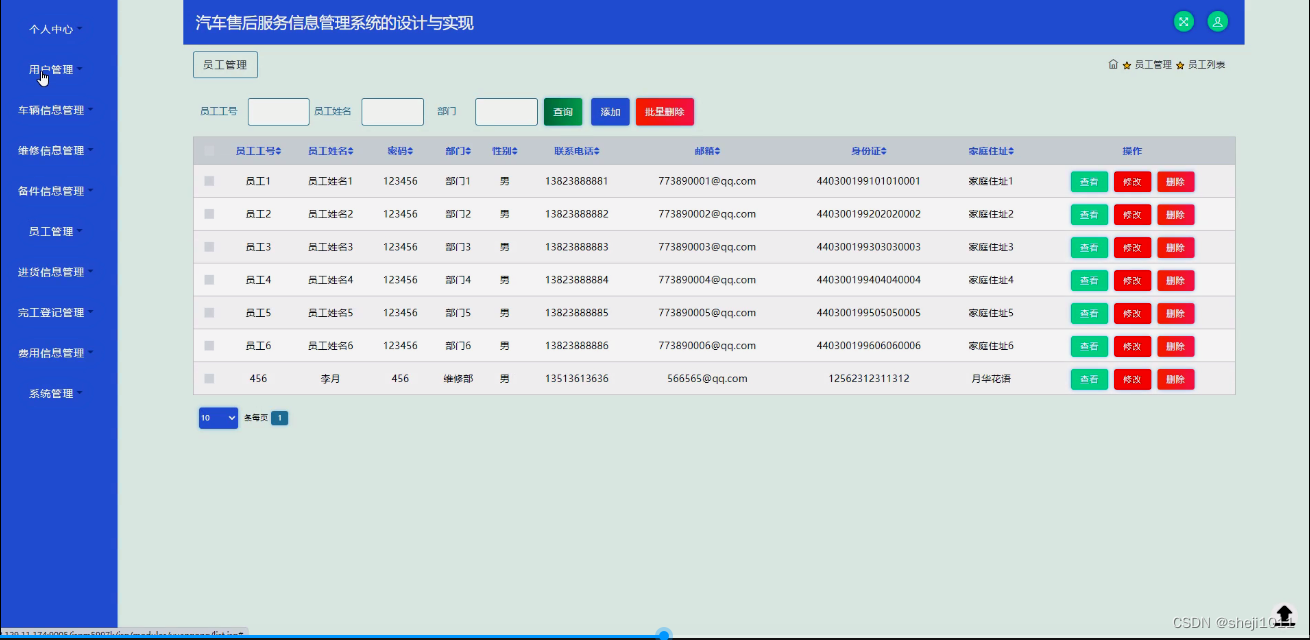Click the fullscreen toggle icon in the header

pos(1183,20)
